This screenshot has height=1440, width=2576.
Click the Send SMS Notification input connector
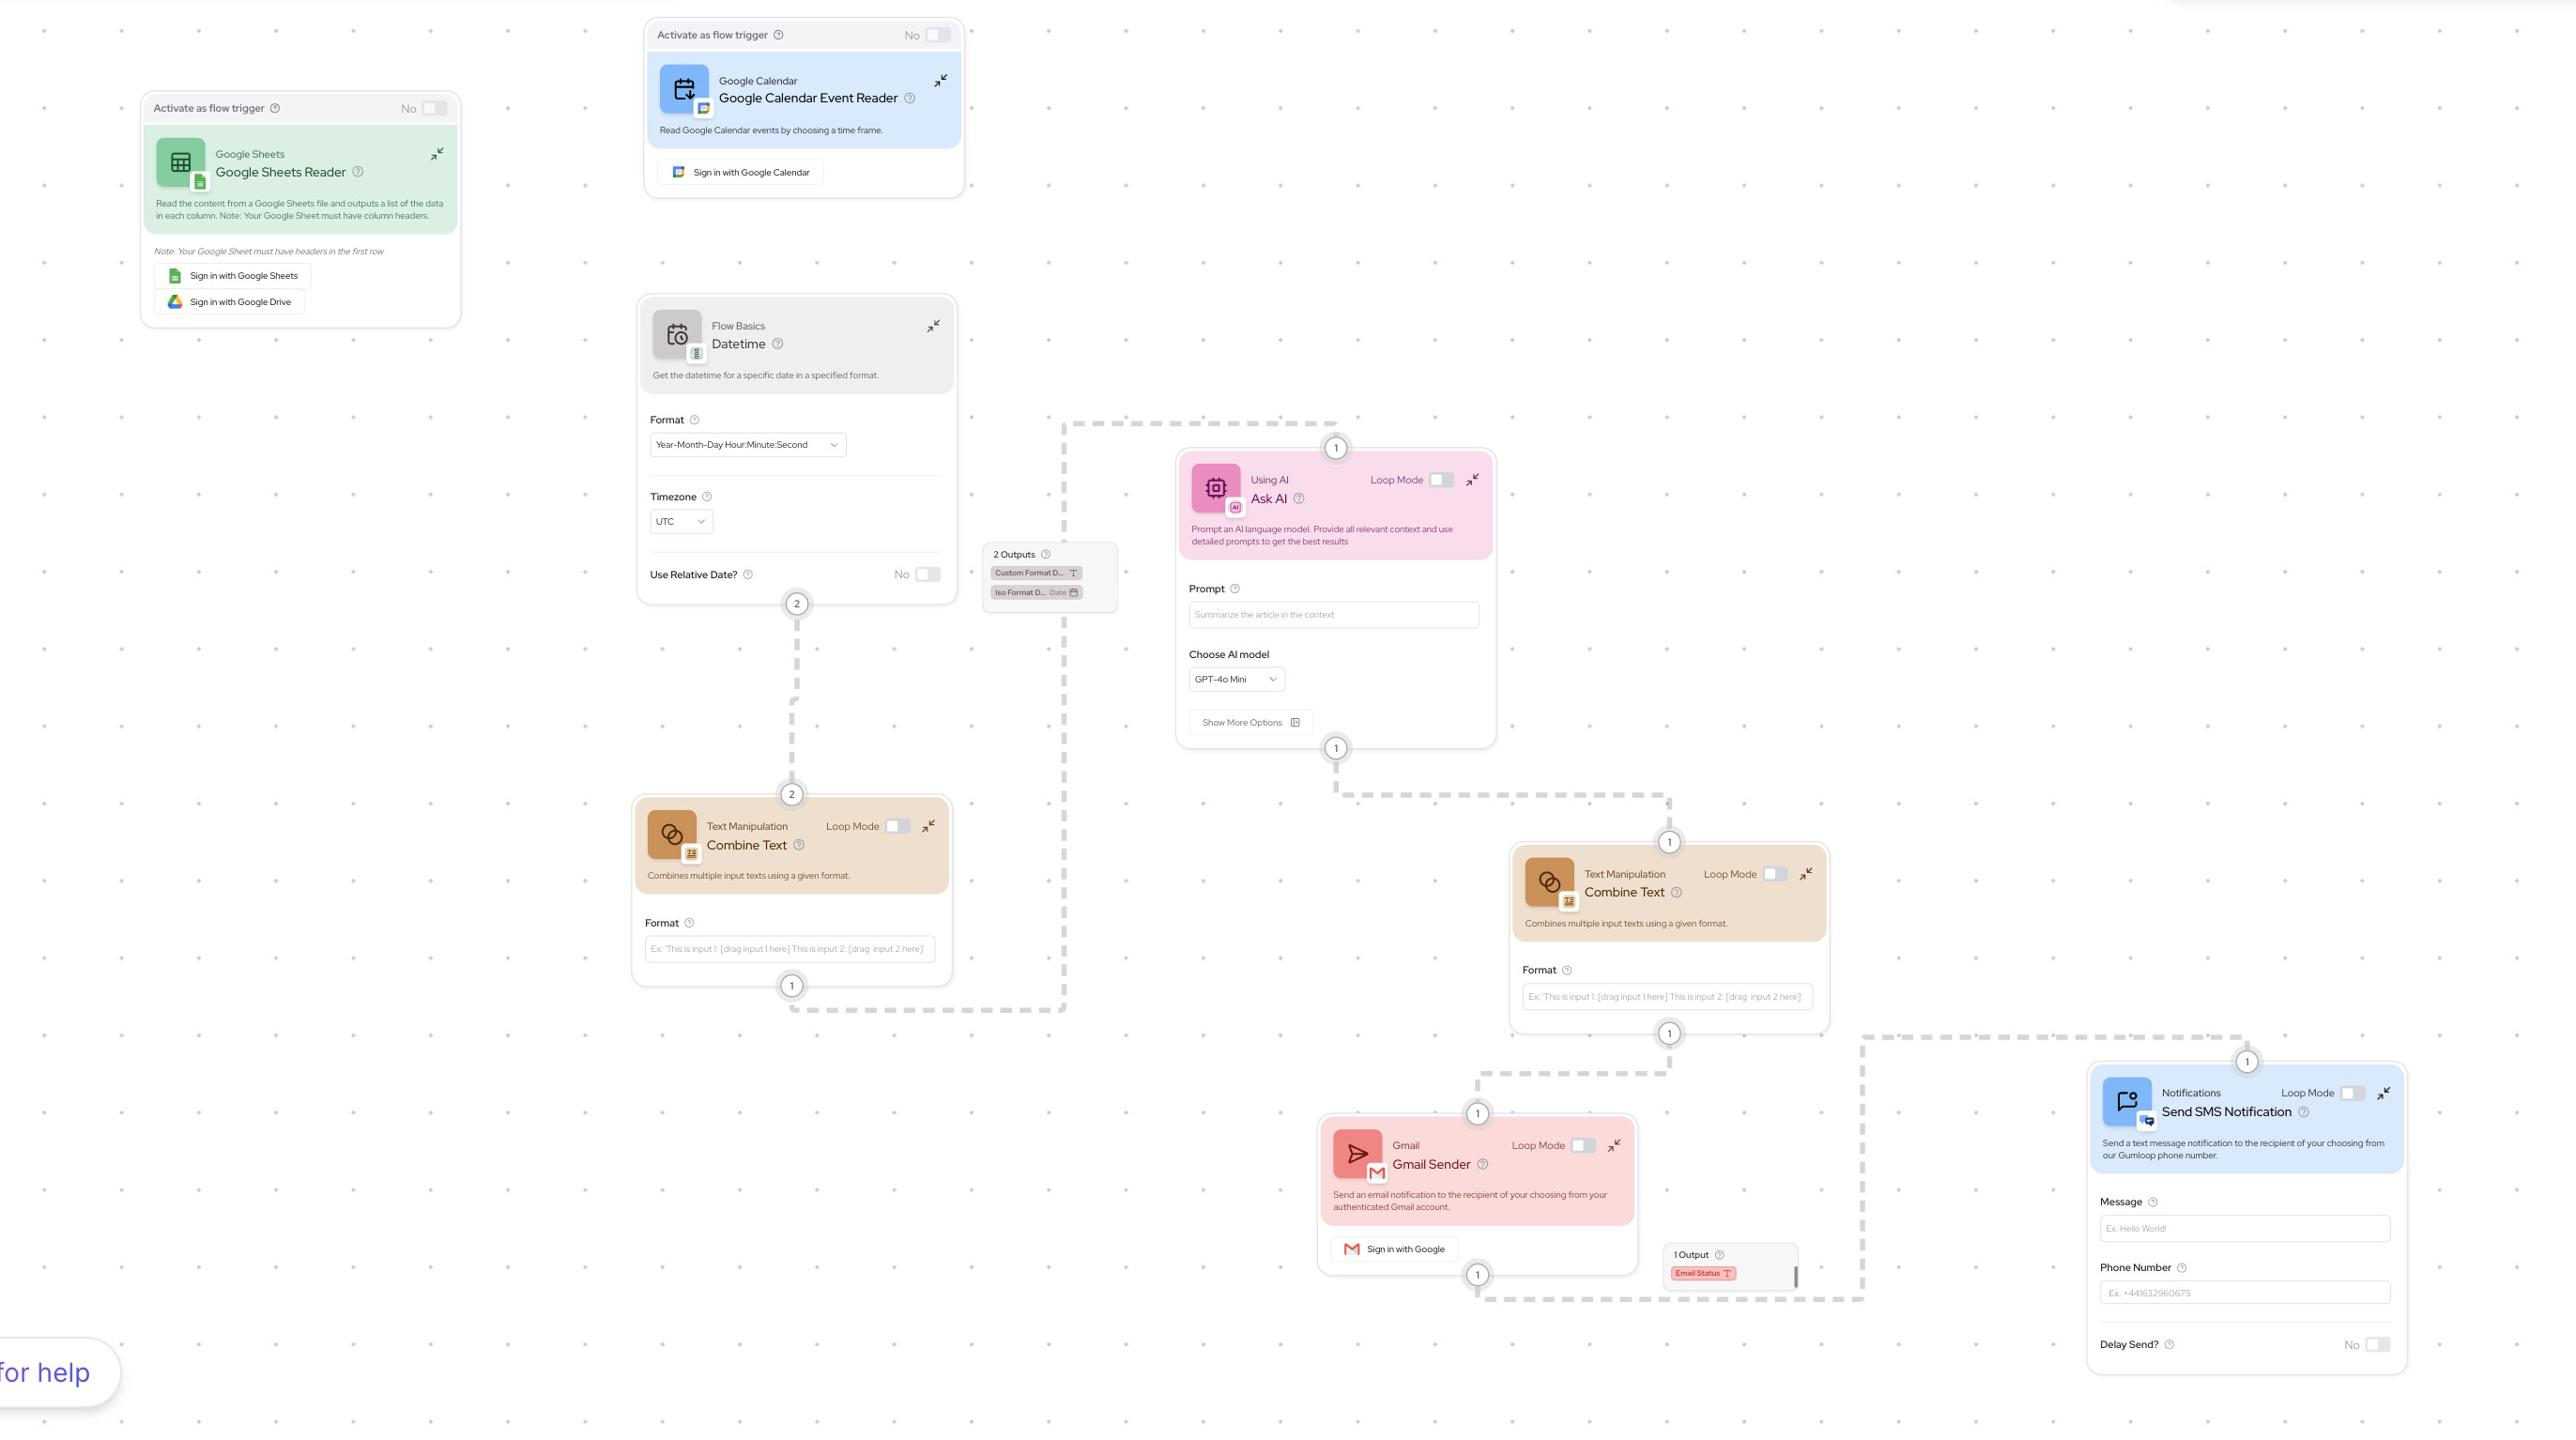[2247, 1062]
